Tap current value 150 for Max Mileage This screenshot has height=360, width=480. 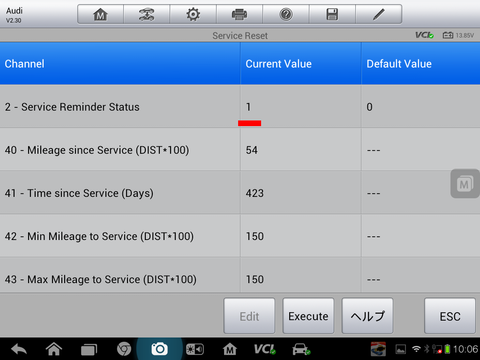(x=301, y=276)
